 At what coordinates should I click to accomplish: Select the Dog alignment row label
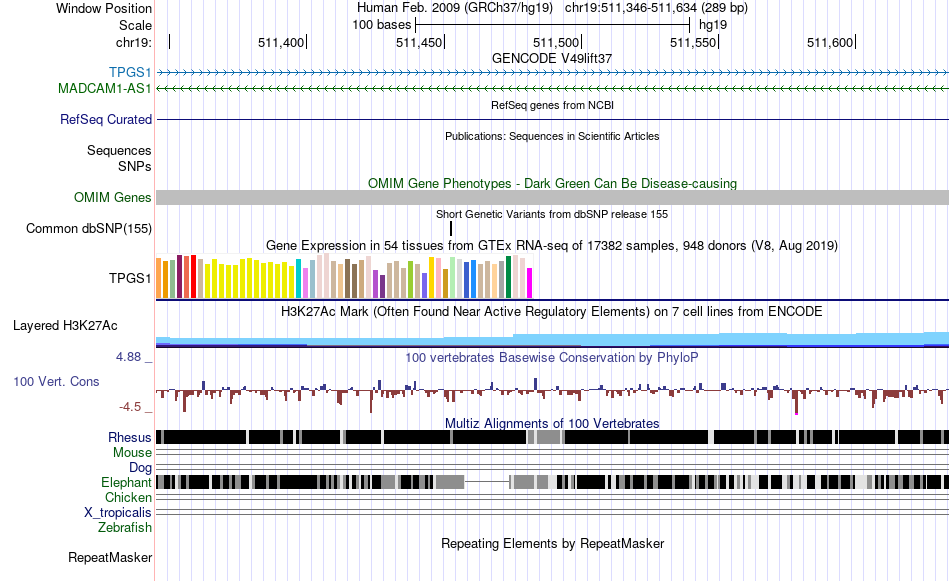(140, 467)
